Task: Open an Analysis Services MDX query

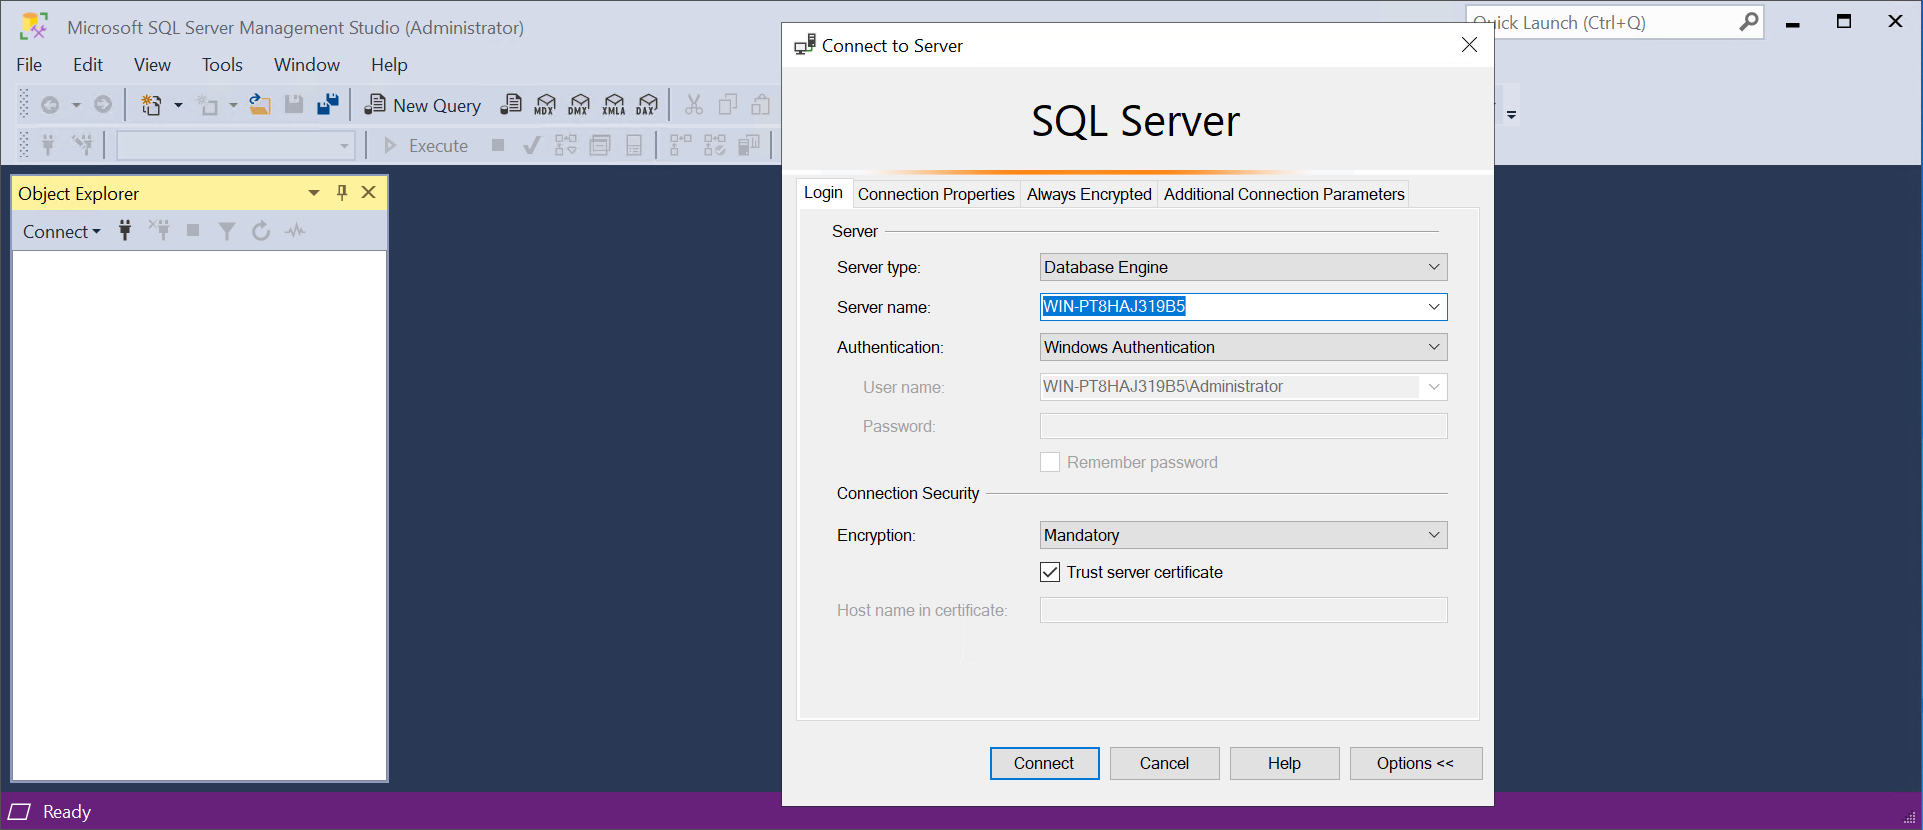Action: [545, 105]
